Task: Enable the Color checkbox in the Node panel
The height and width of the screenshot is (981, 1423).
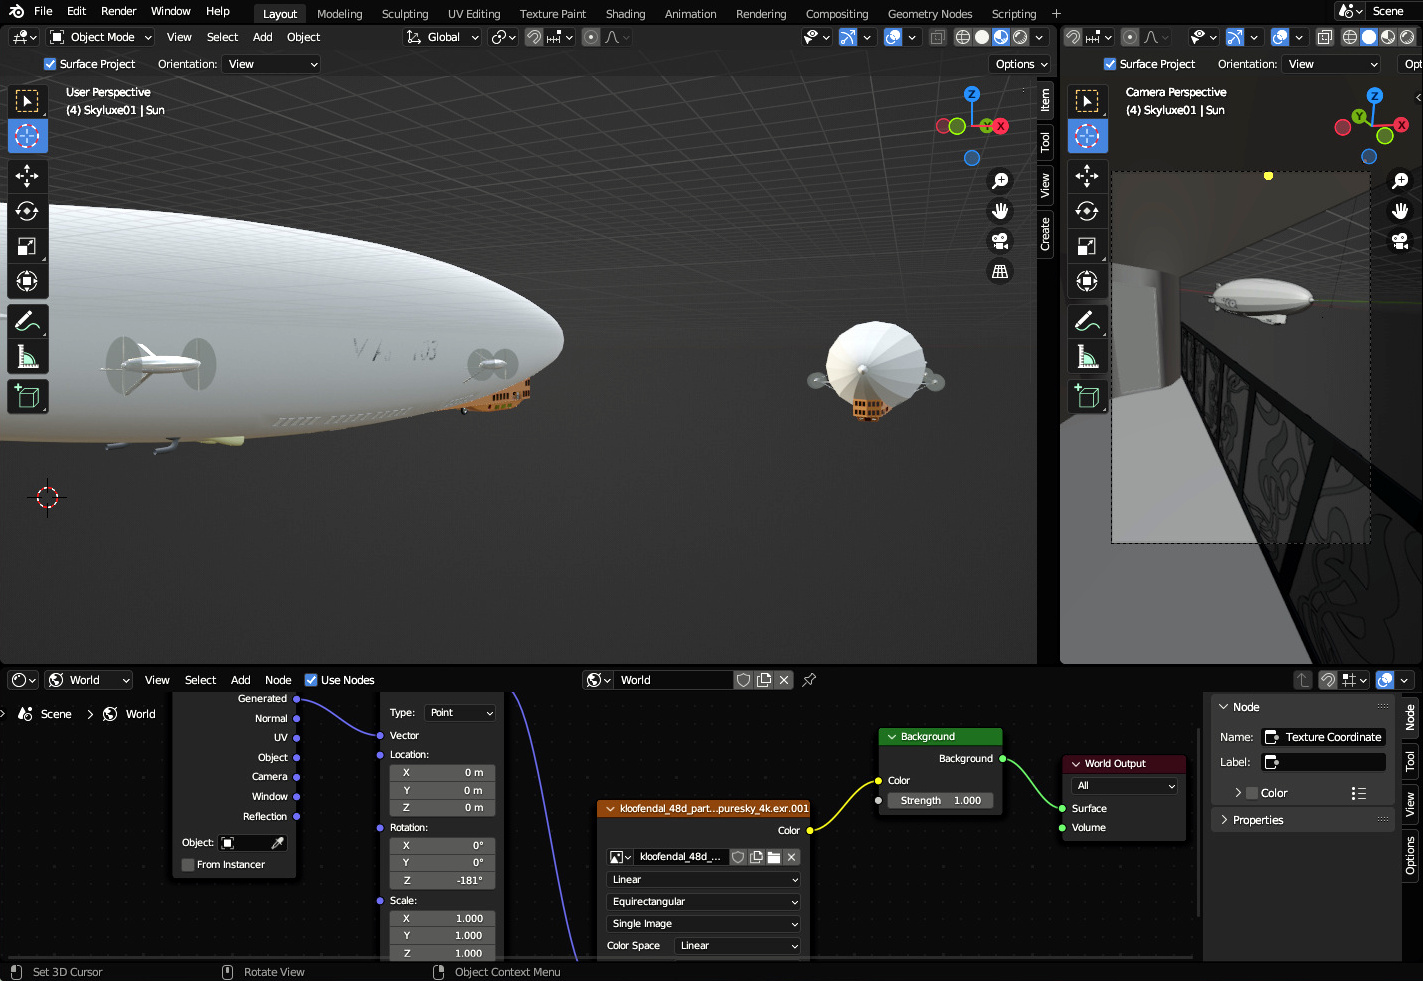Action: tap(1252, 793)
